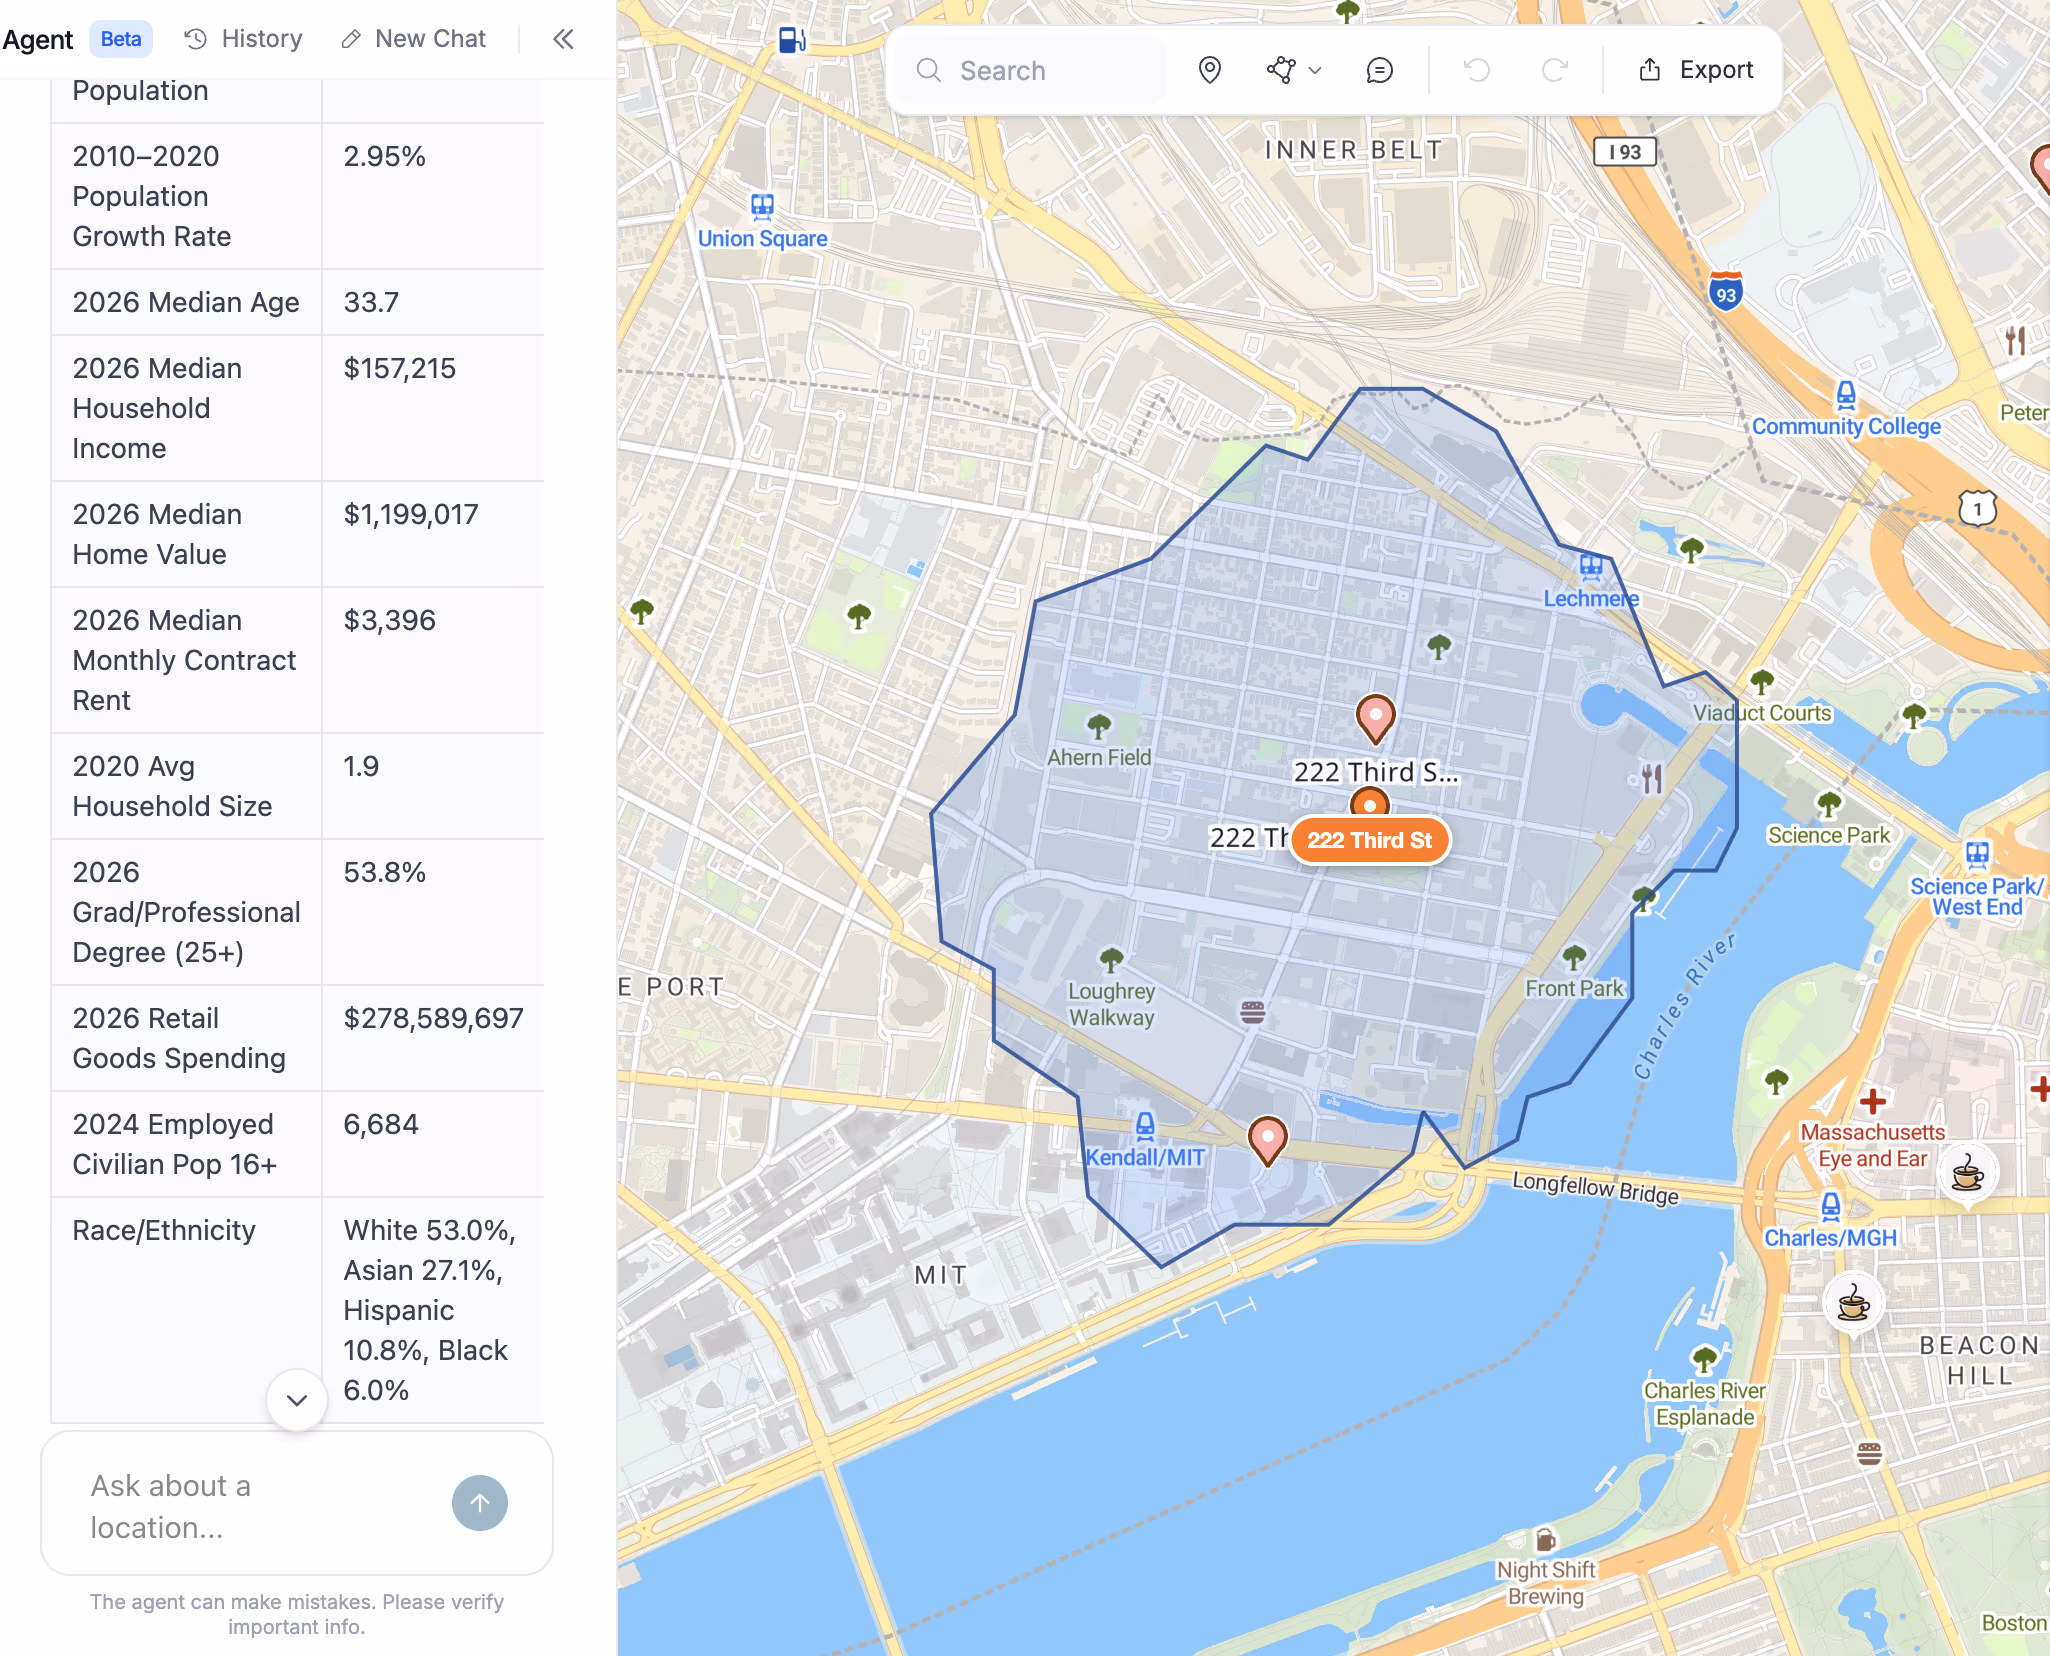Screen dimensions: 2050x1656
Task: Click the '$157,215' income value
Action: click(400, 369)
